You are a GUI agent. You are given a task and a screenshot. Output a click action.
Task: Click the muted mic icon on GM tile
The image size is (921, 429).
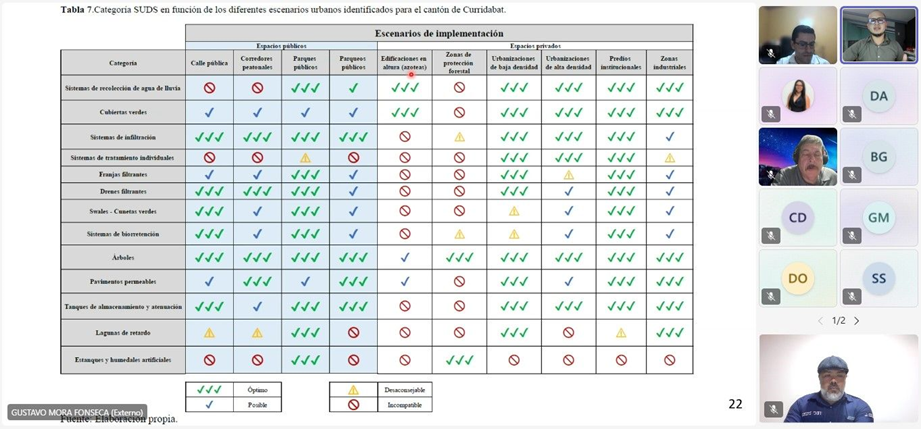[x=851, y=236]
